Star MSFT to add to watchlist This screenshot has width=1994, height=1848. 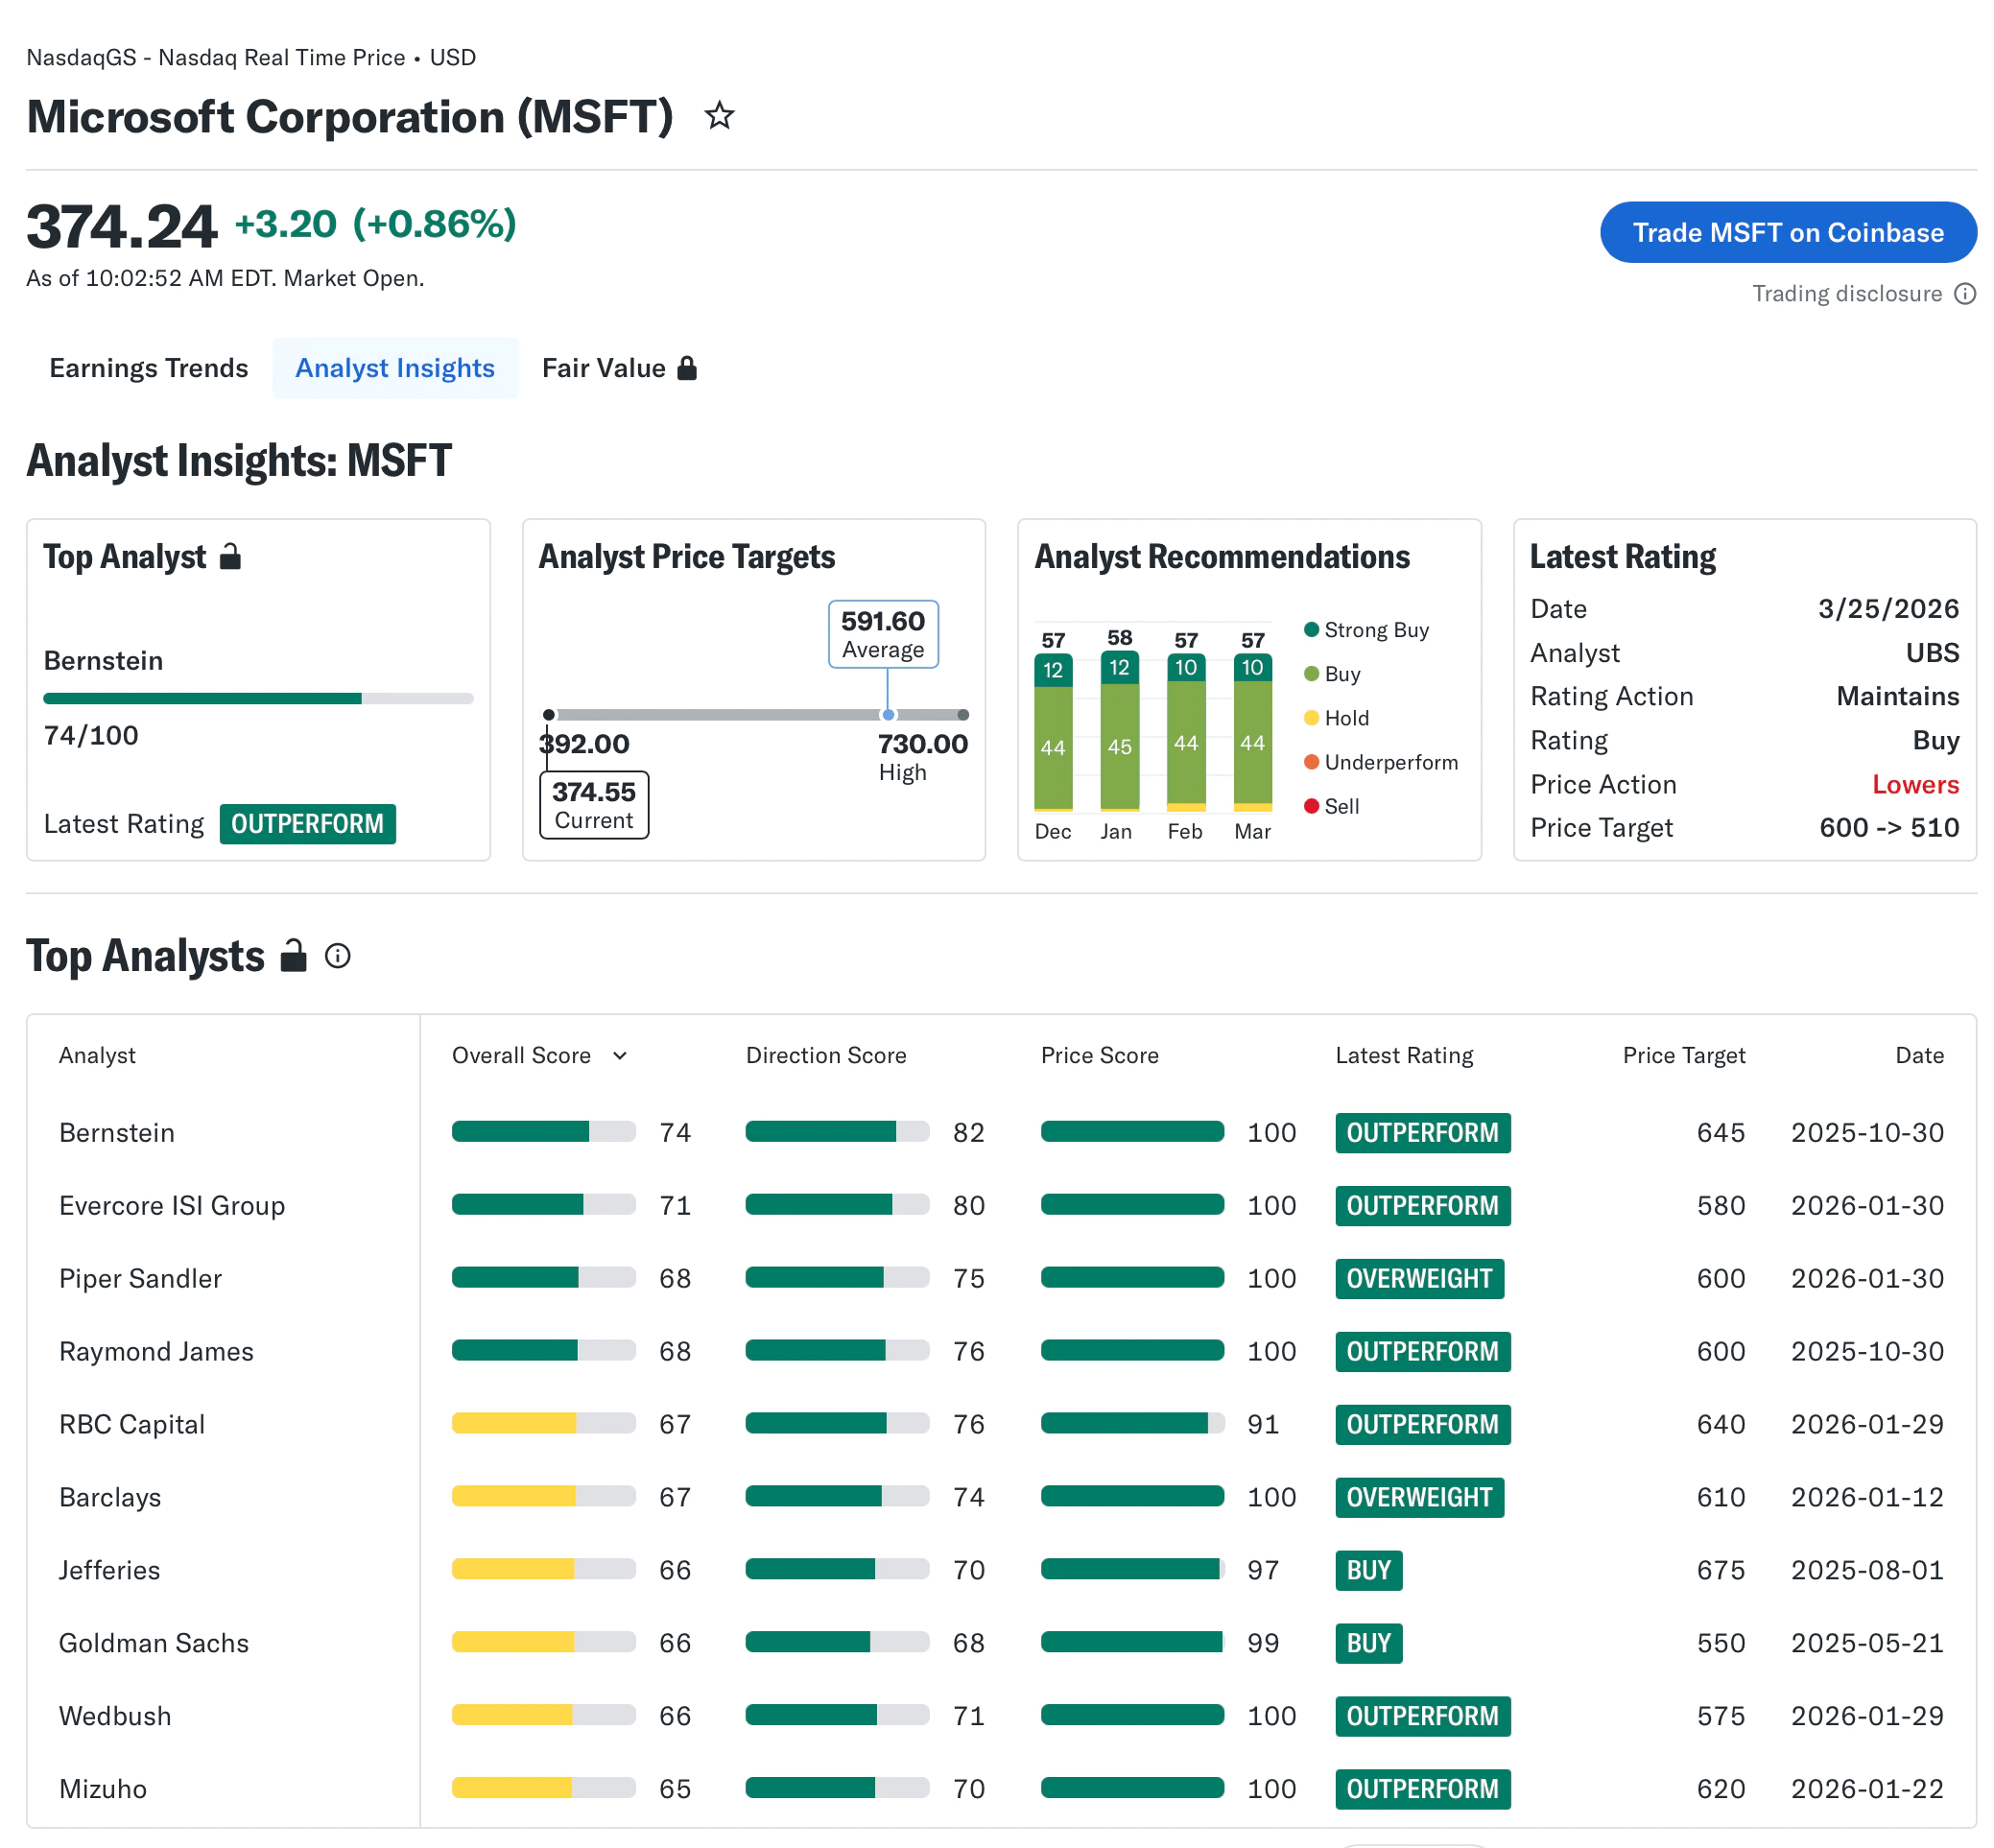pos(719,117)
